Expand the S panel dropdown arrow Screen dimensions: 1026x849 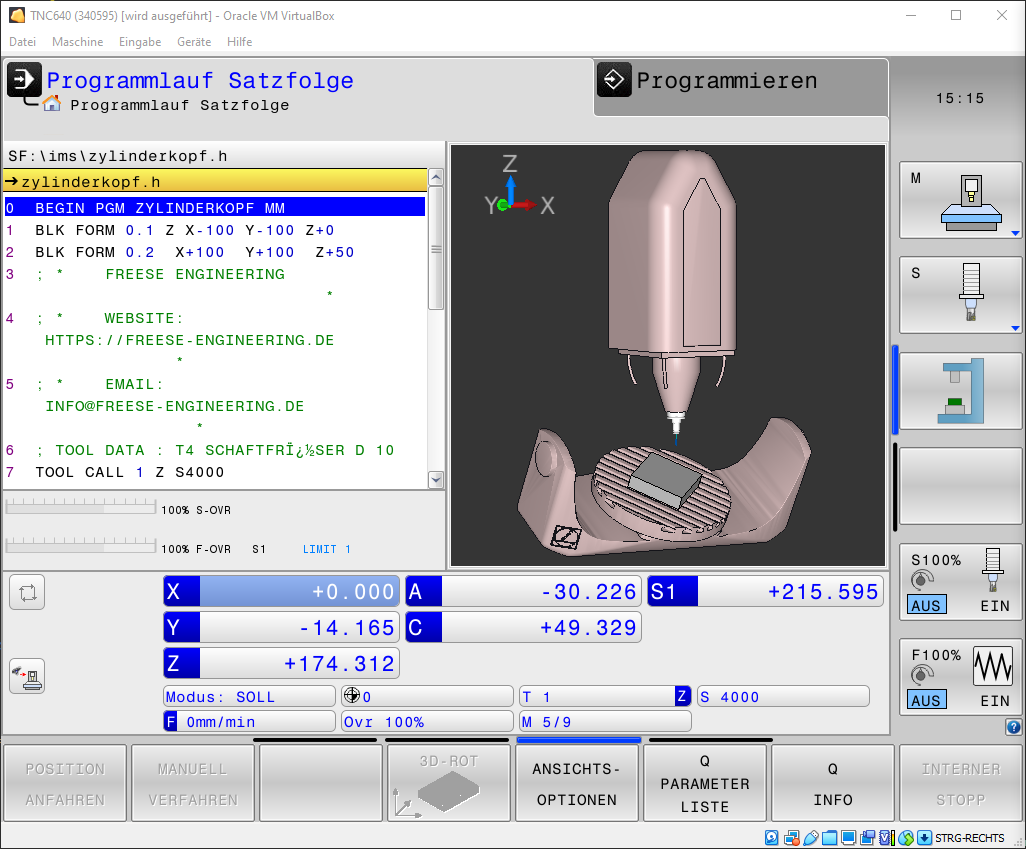(x=1015, y=328)
